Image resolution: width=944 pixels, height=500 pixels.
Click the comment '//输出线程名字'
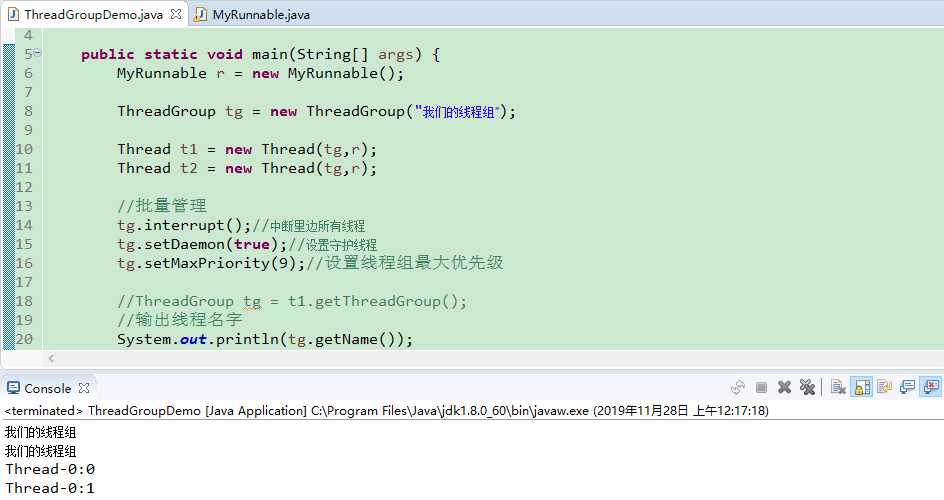[x=179, y=319]
